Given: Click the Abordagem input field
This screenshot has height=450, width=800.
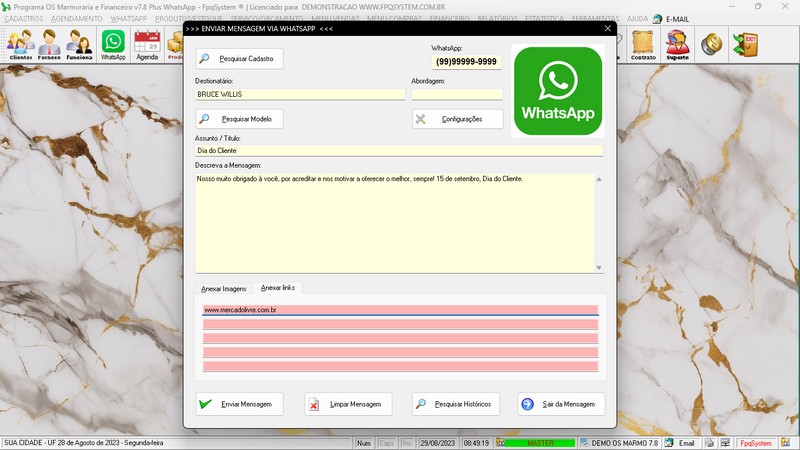Looking at the screenshot, I should [x=457, y=94].
